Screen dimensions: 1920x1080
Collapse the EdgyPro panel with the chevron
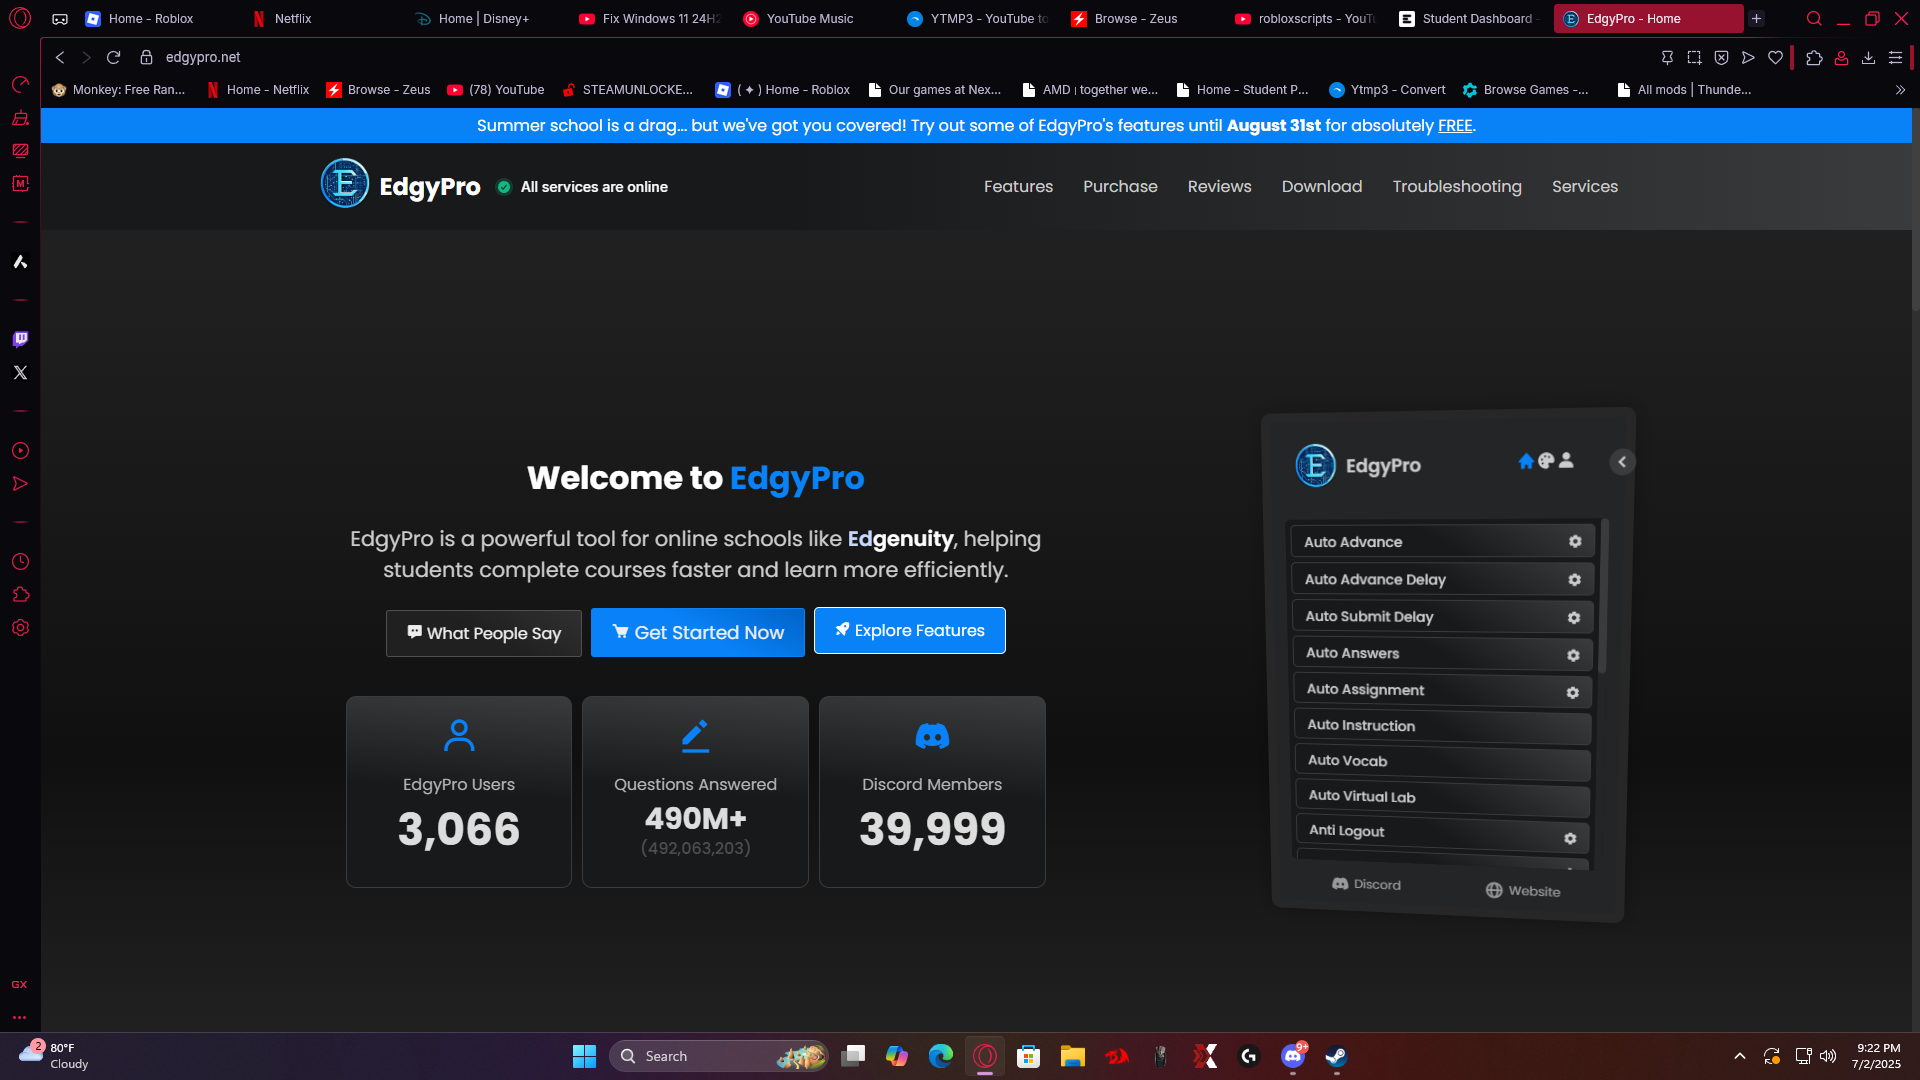click(x=1622, y=461)
